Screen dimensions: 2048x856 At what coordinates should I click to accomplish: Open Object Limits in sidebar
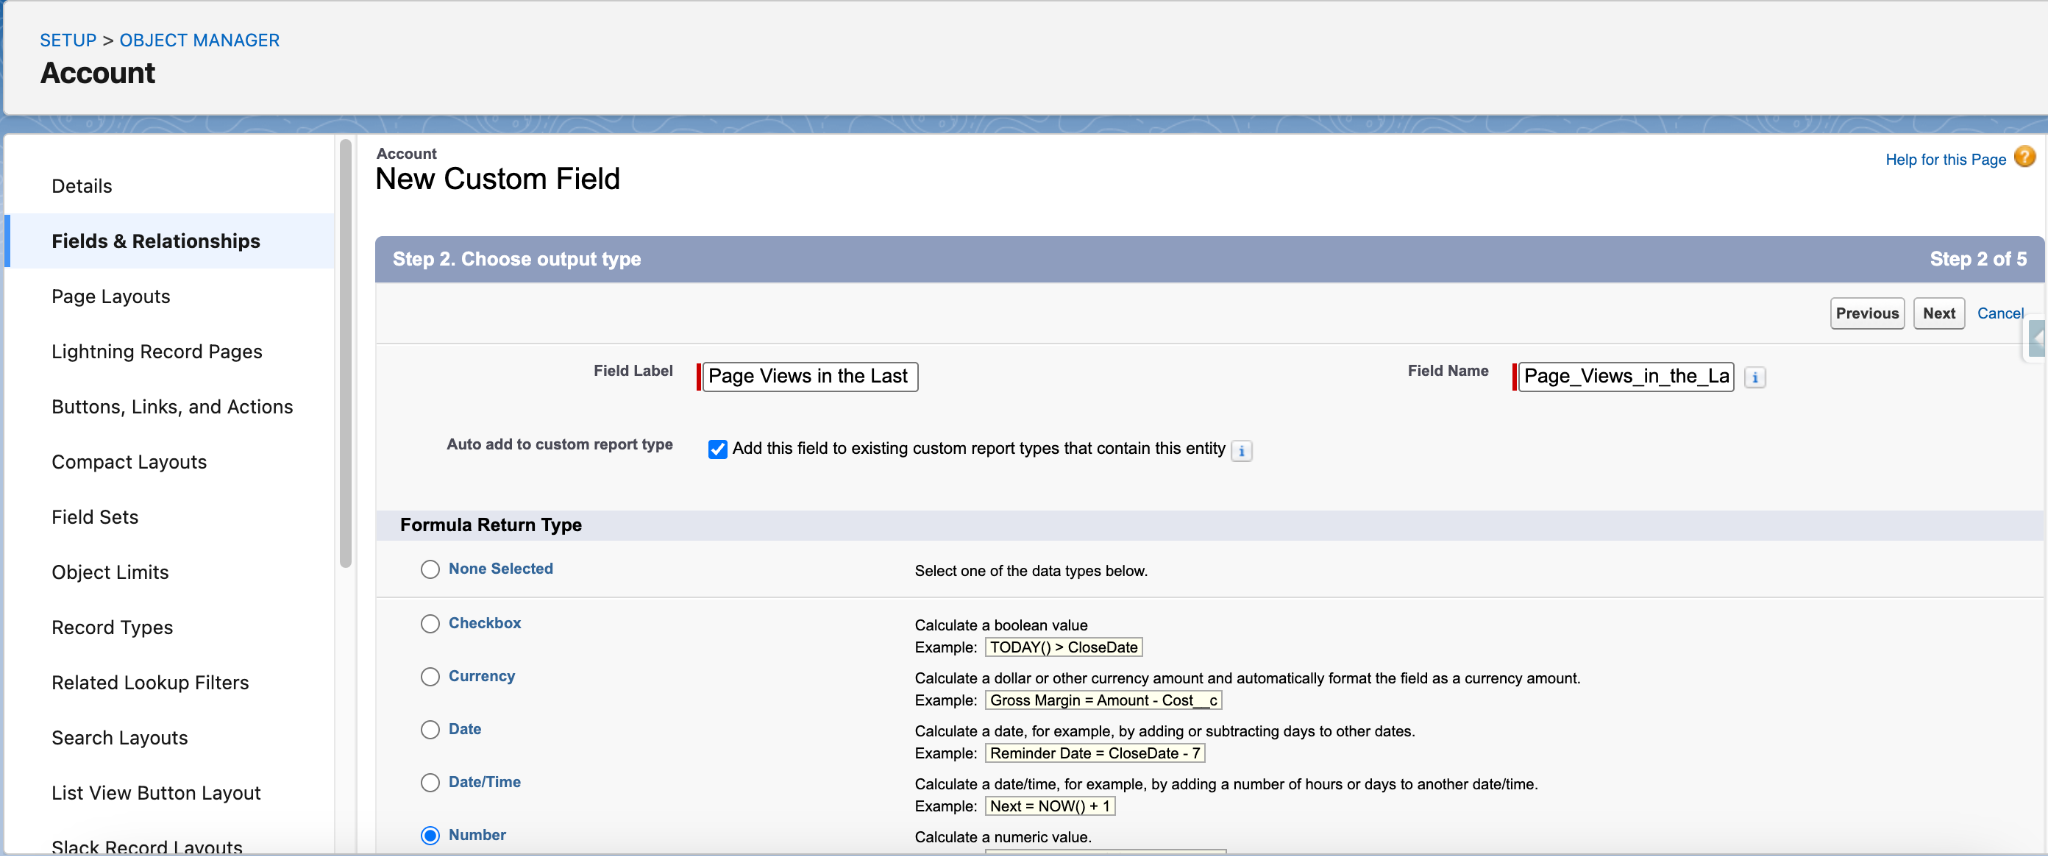coord(110,572)
